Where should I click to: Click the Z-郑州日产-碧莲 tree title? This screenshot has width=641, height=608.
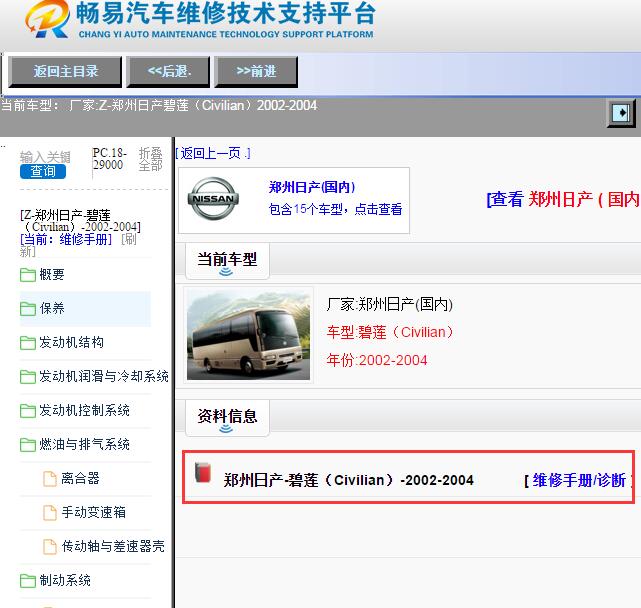(80, 221)
